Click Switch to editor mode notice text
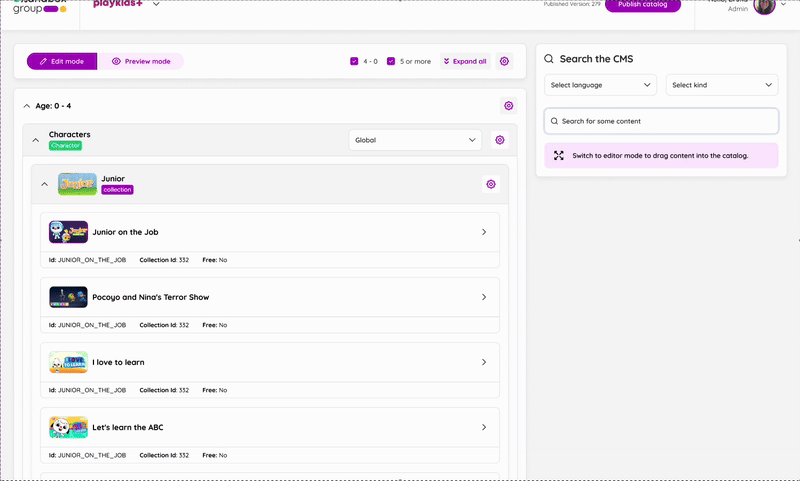800x481 pixels. pyautogui.click(x=660, y=156)
